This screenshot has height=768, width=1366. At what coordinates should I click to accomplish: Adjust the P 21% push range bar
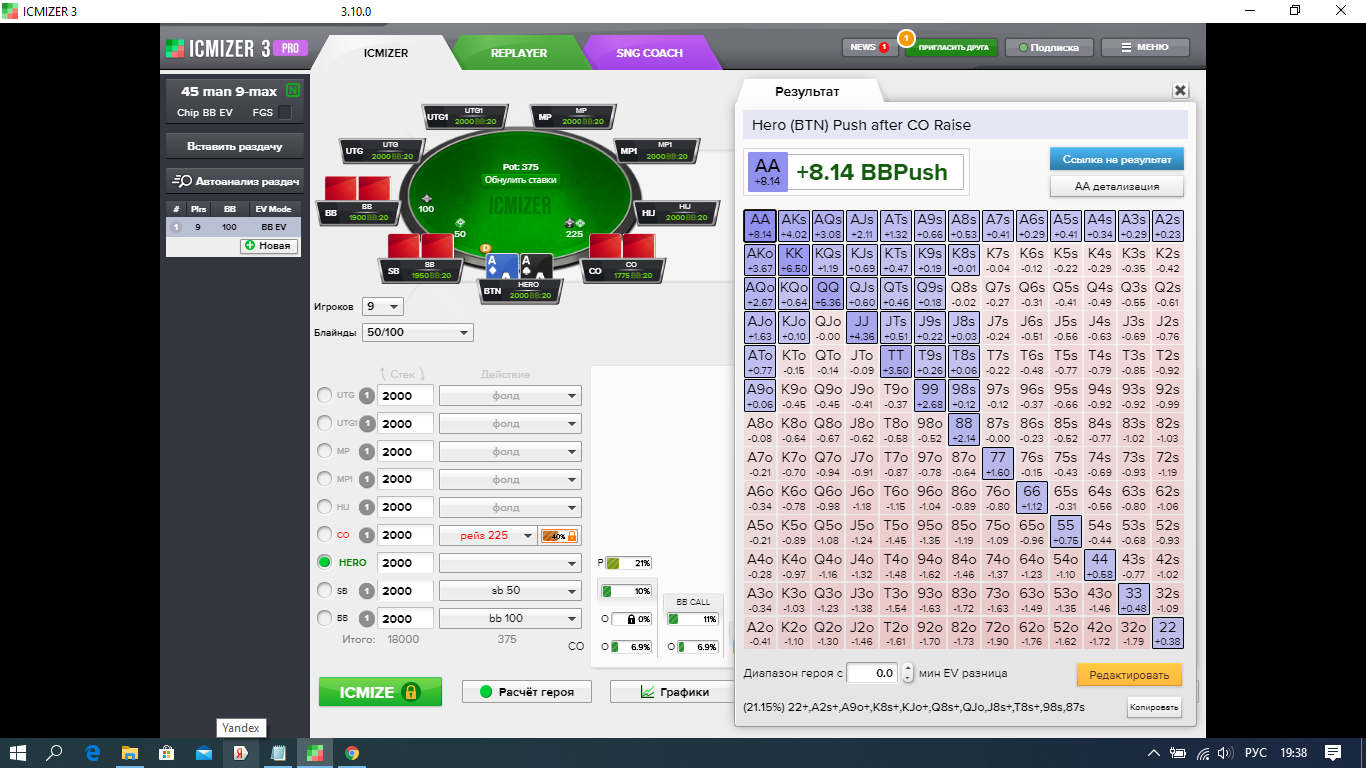click(x=630, y=563)
